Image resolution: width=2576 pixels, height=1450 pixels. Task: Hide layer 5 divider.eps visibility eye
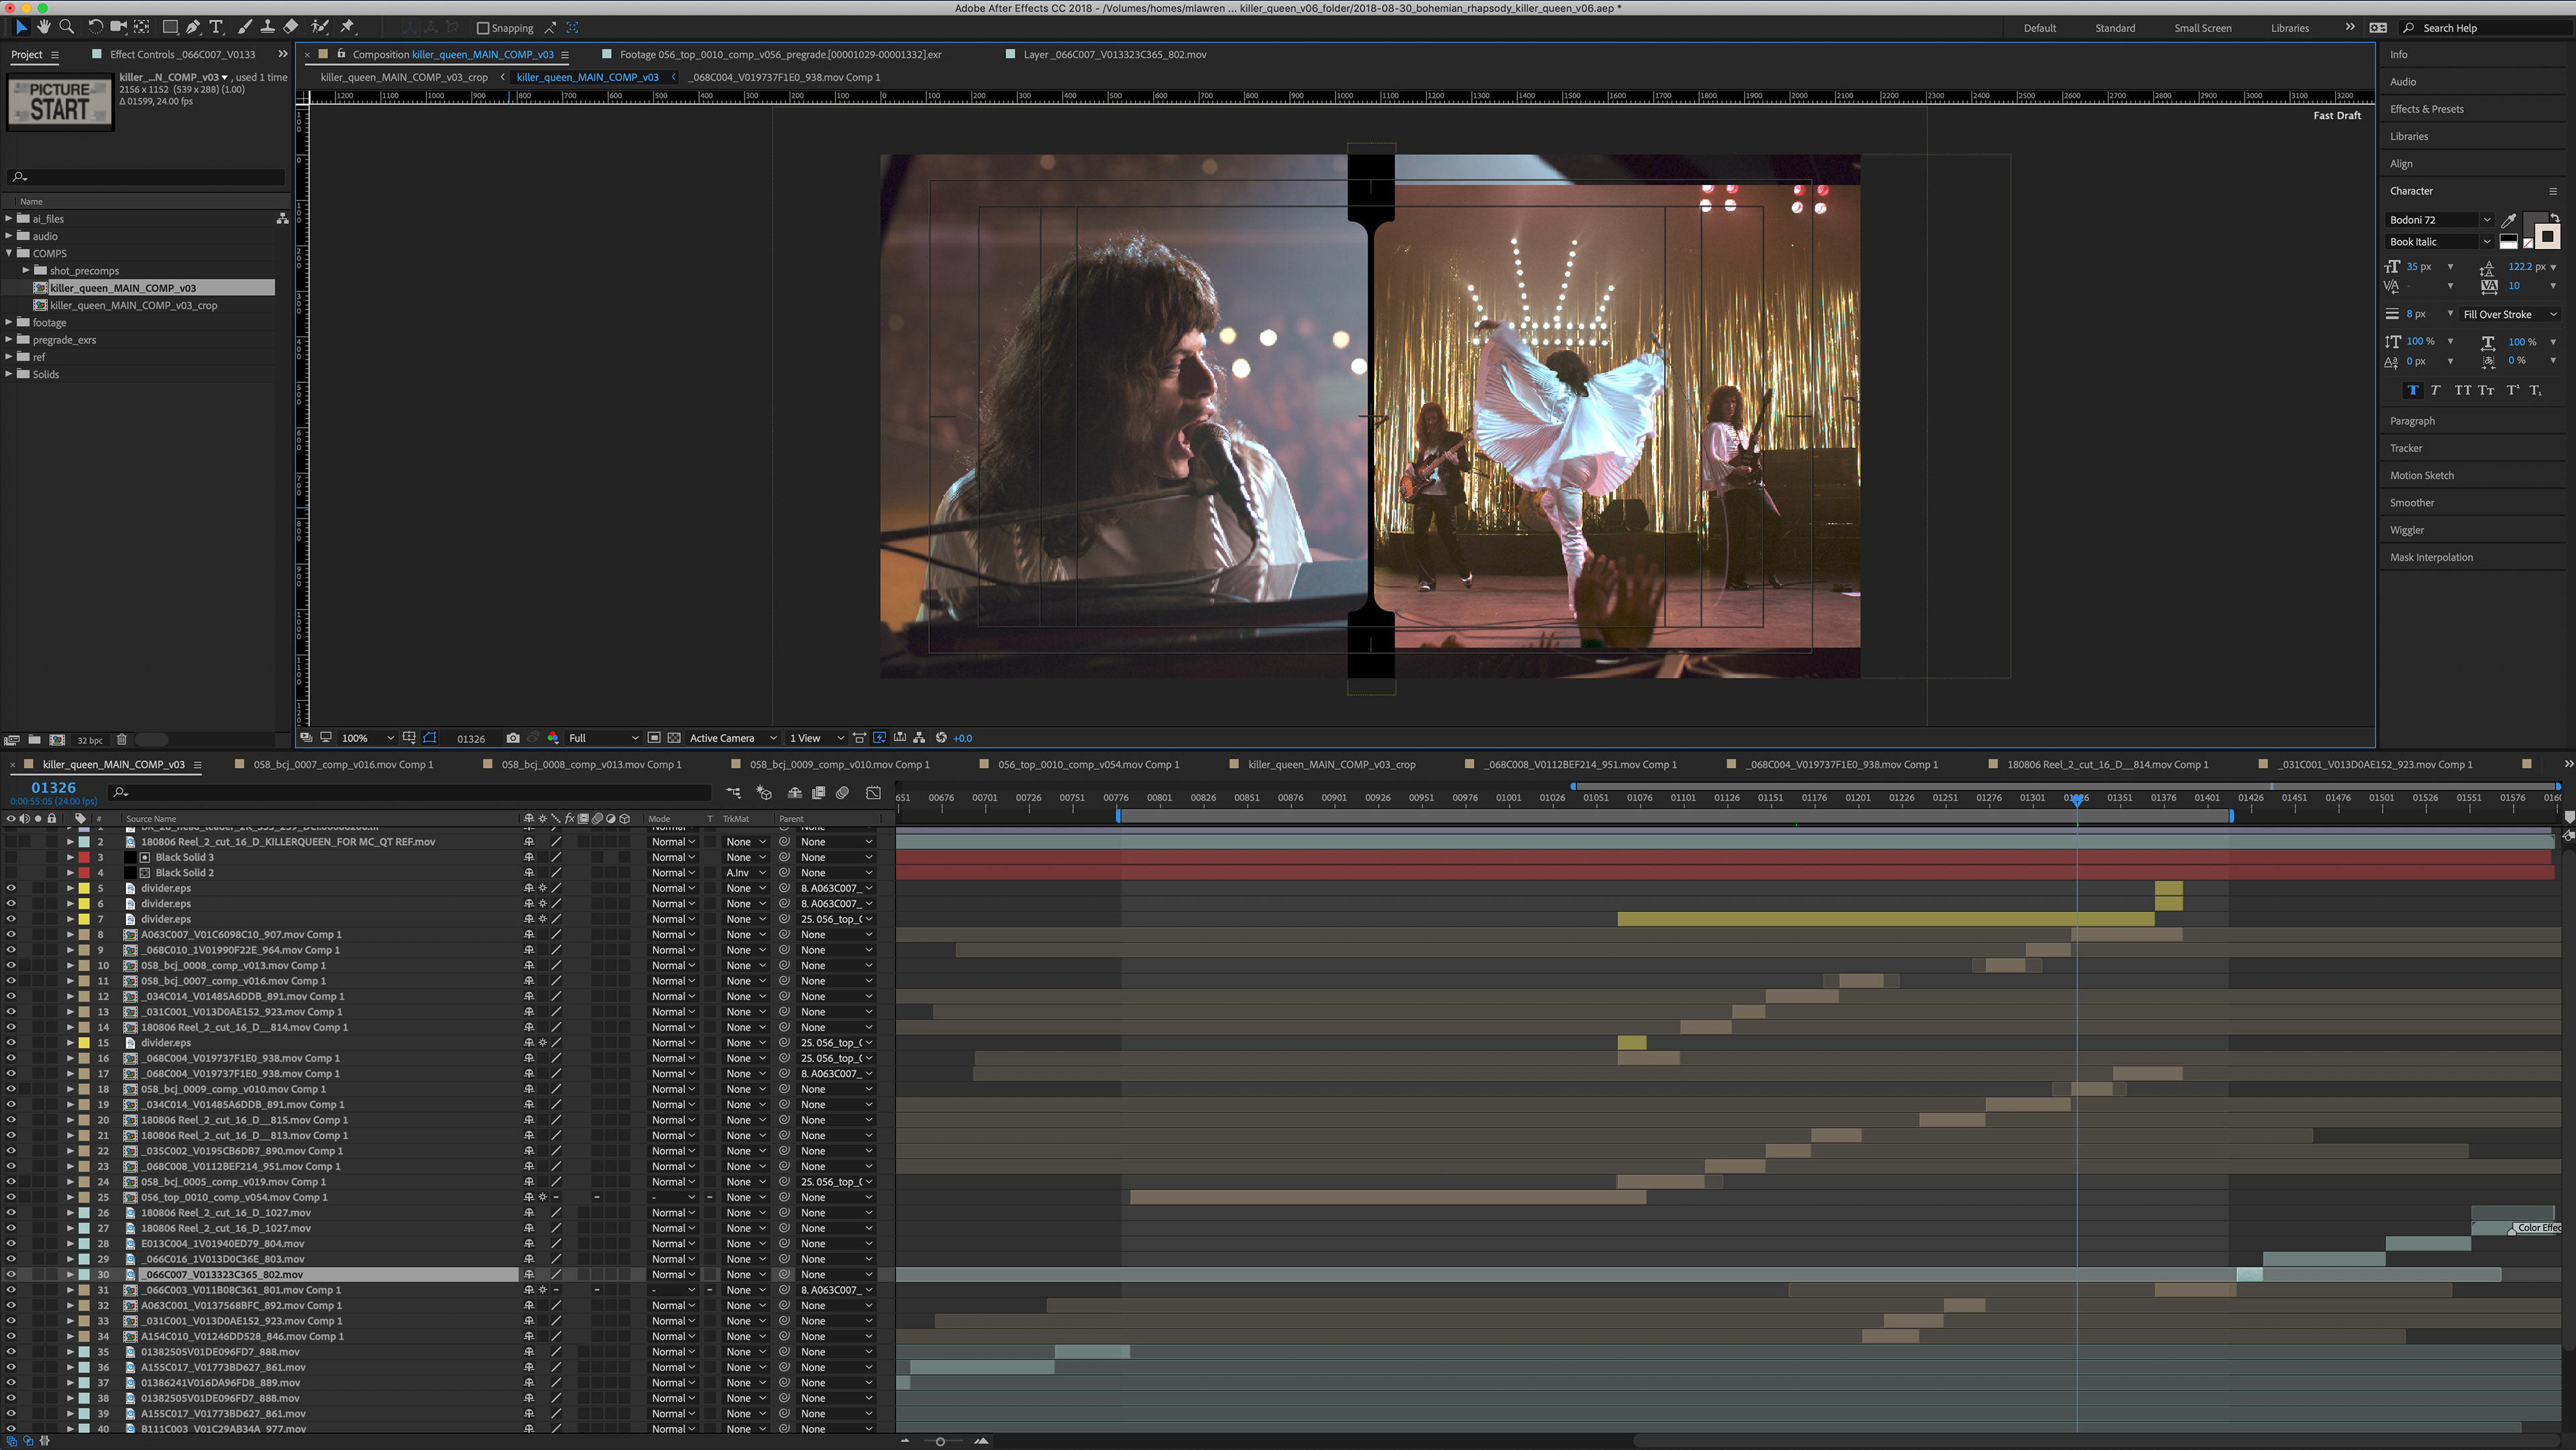pos(11,888)
